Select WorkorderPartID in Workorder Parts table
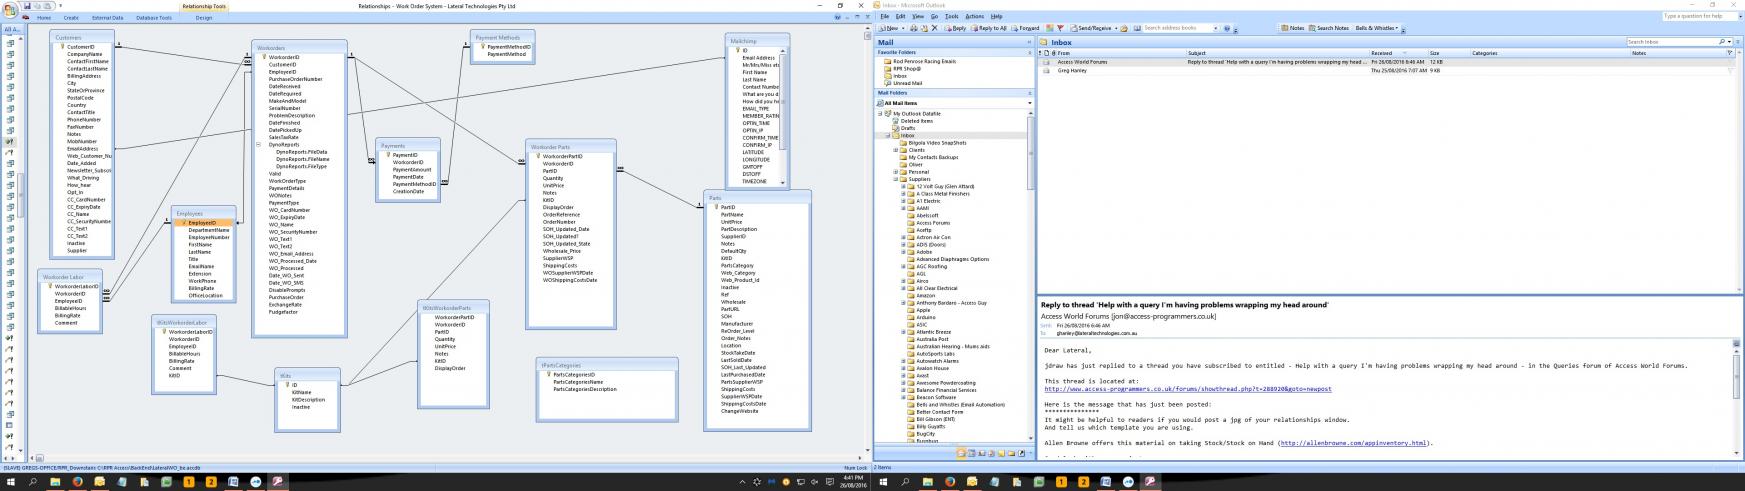 (563, 156)
